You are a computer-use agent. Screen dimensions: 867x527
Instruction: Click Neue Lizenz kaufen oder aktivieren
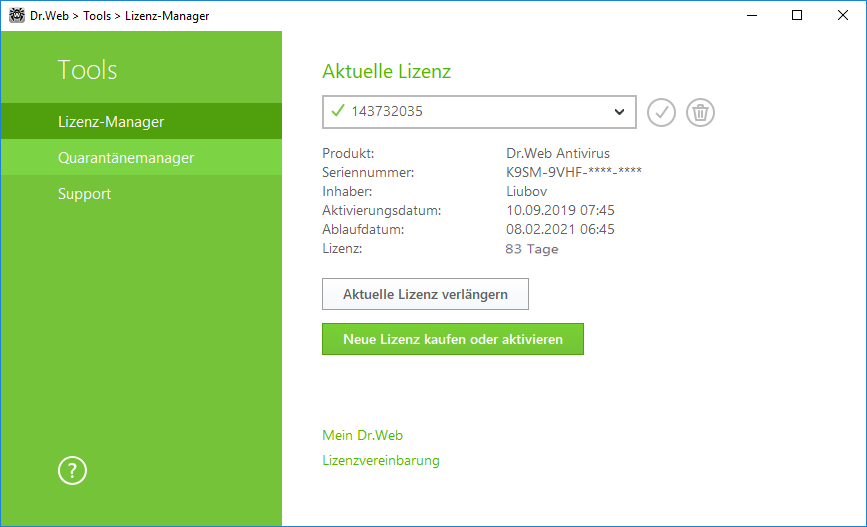(x=453, y=339)
